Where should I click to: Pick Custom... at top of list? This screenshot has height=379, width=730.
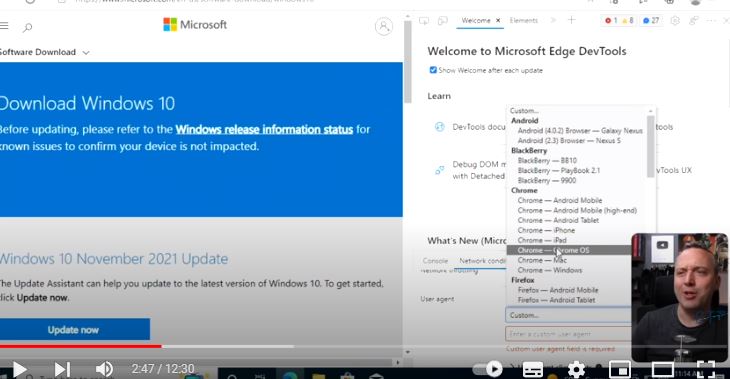pyautogui.click(x=524, y=111)
